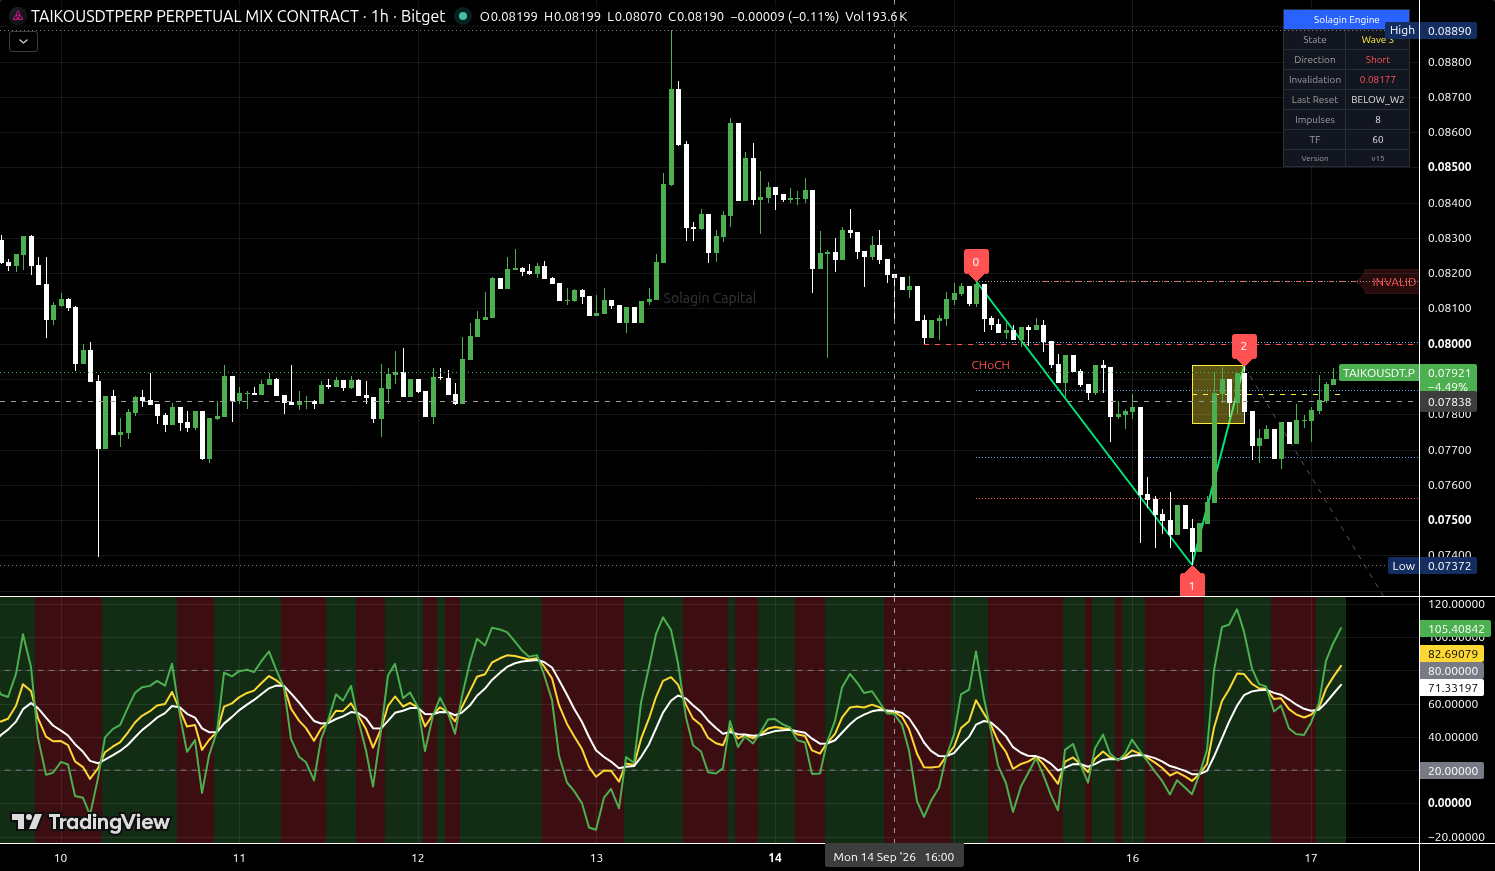Collapse the chart legend with the chevron

point(23,42)
